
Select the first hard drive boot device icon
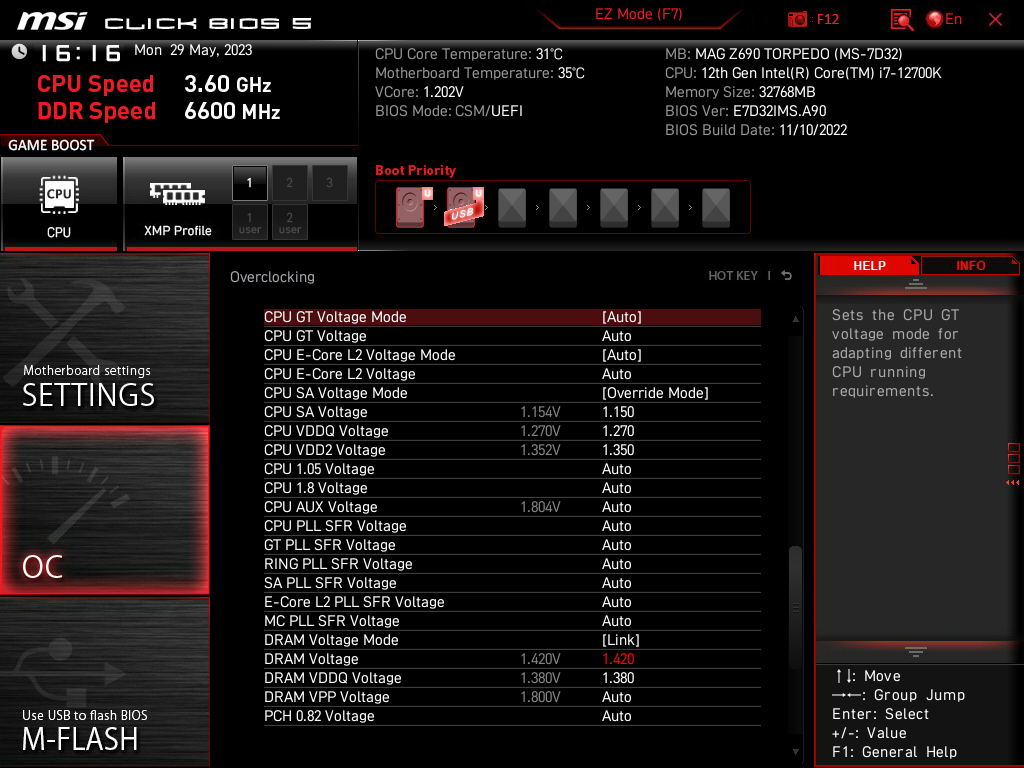point(413,207)
